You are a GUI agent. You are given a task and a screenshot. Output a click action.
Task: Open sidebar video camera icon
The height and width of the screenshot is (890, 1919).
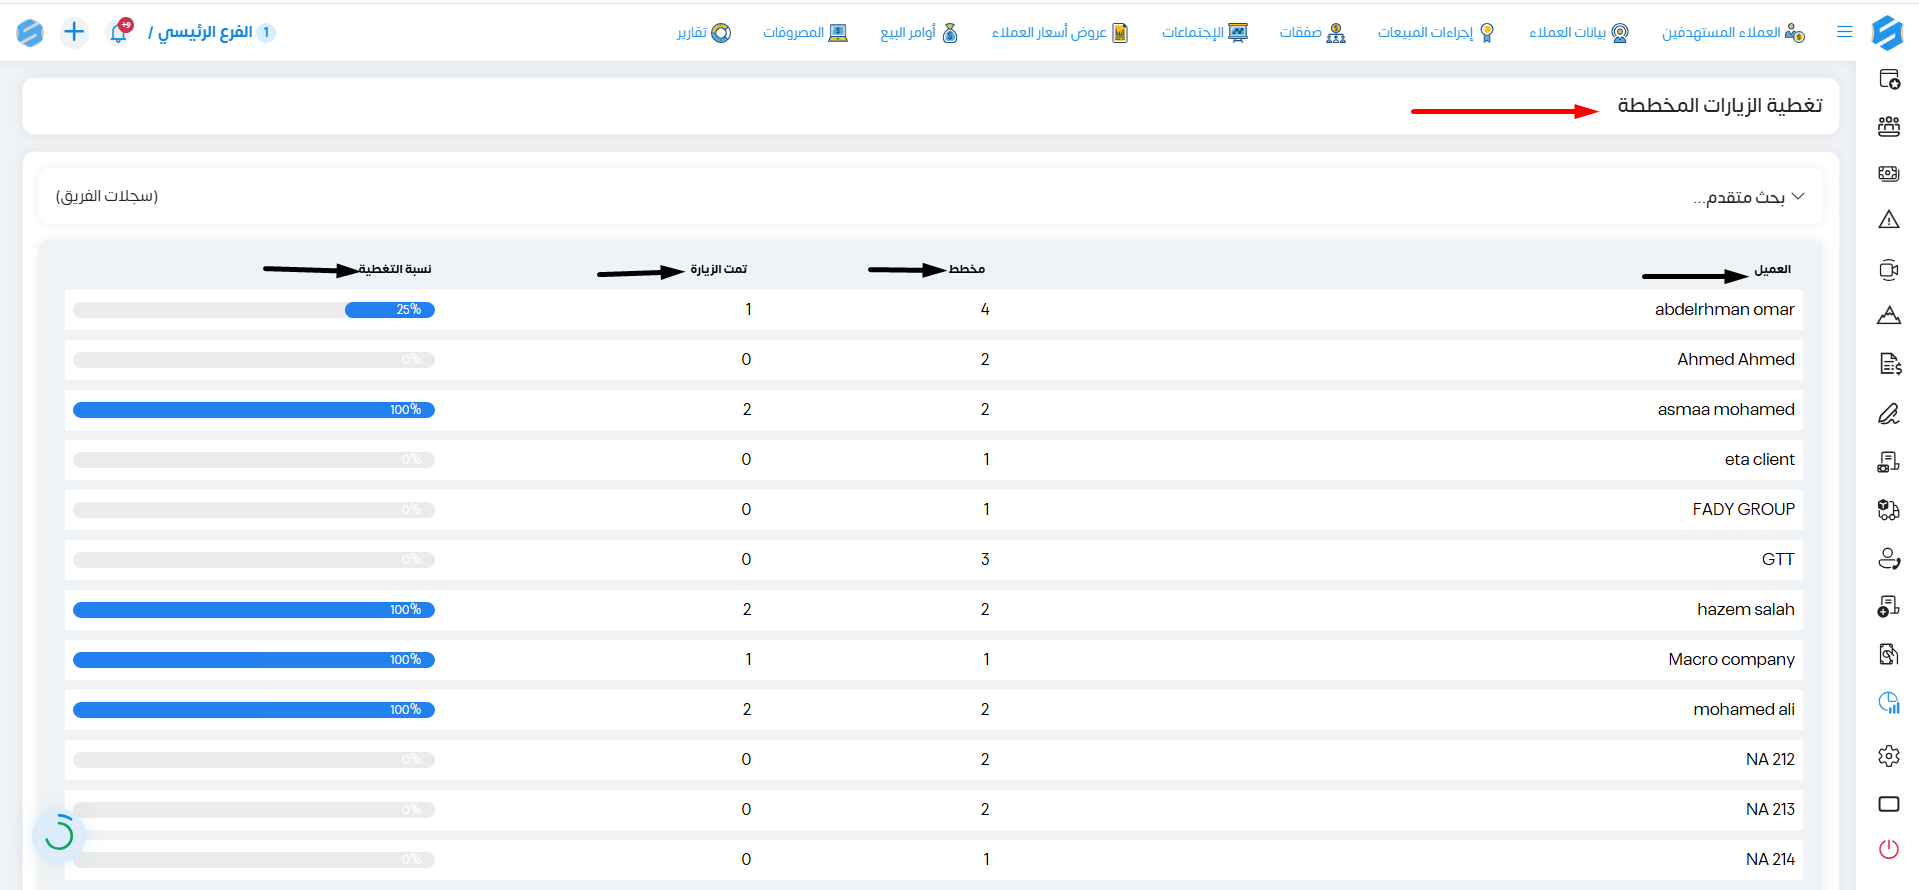(x=1889, y=269)
